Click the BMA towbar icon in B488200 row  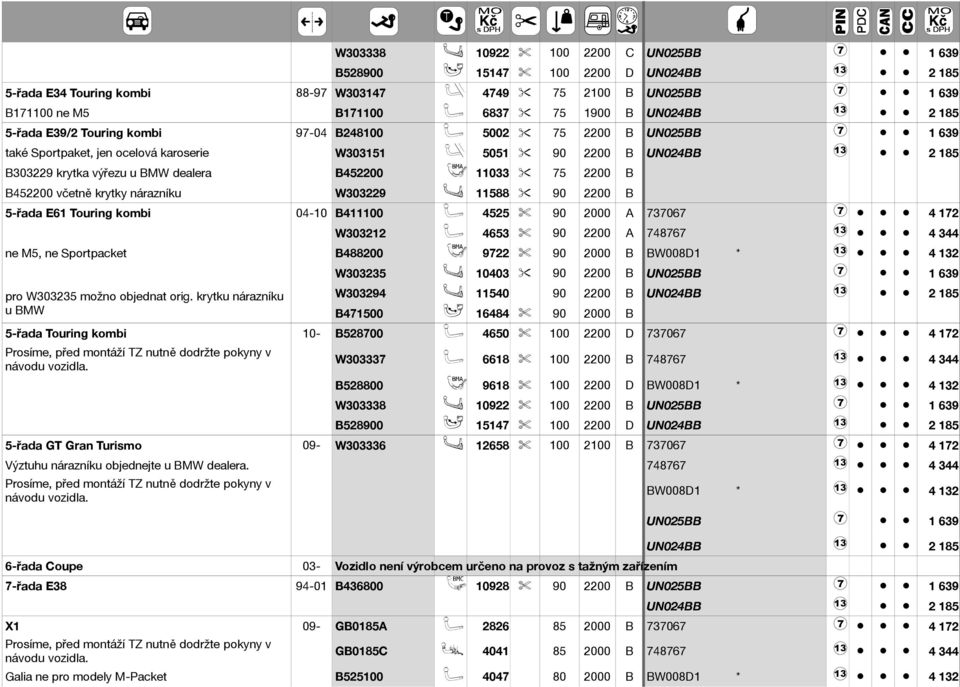point(456,251)
